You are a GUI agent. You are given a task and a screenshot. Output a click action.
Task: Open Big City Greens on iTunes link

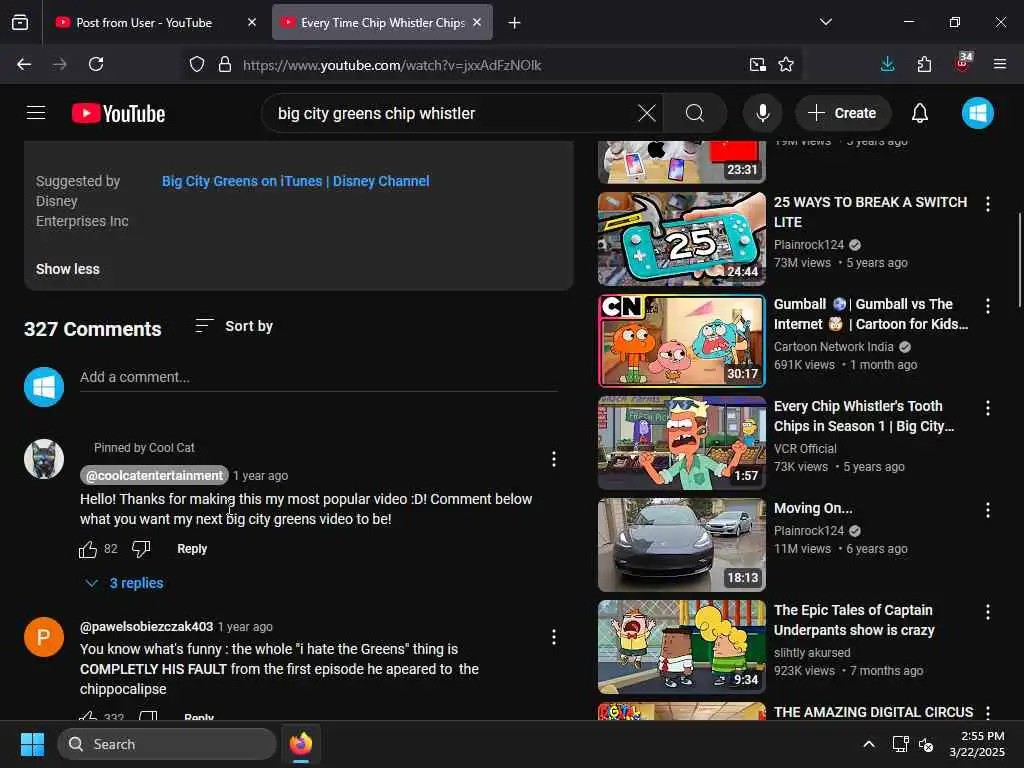point(295,181)
